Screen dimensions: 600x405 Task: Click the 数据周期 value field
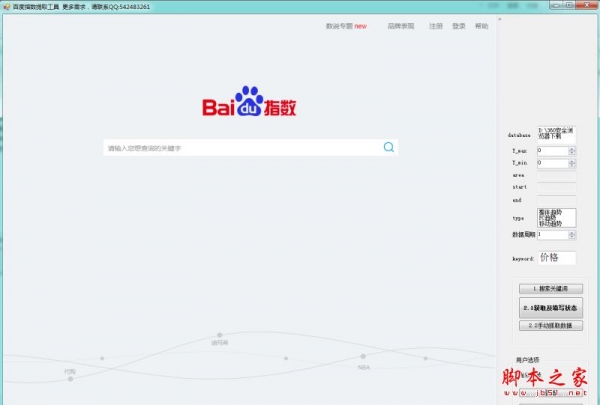(553, 235)
